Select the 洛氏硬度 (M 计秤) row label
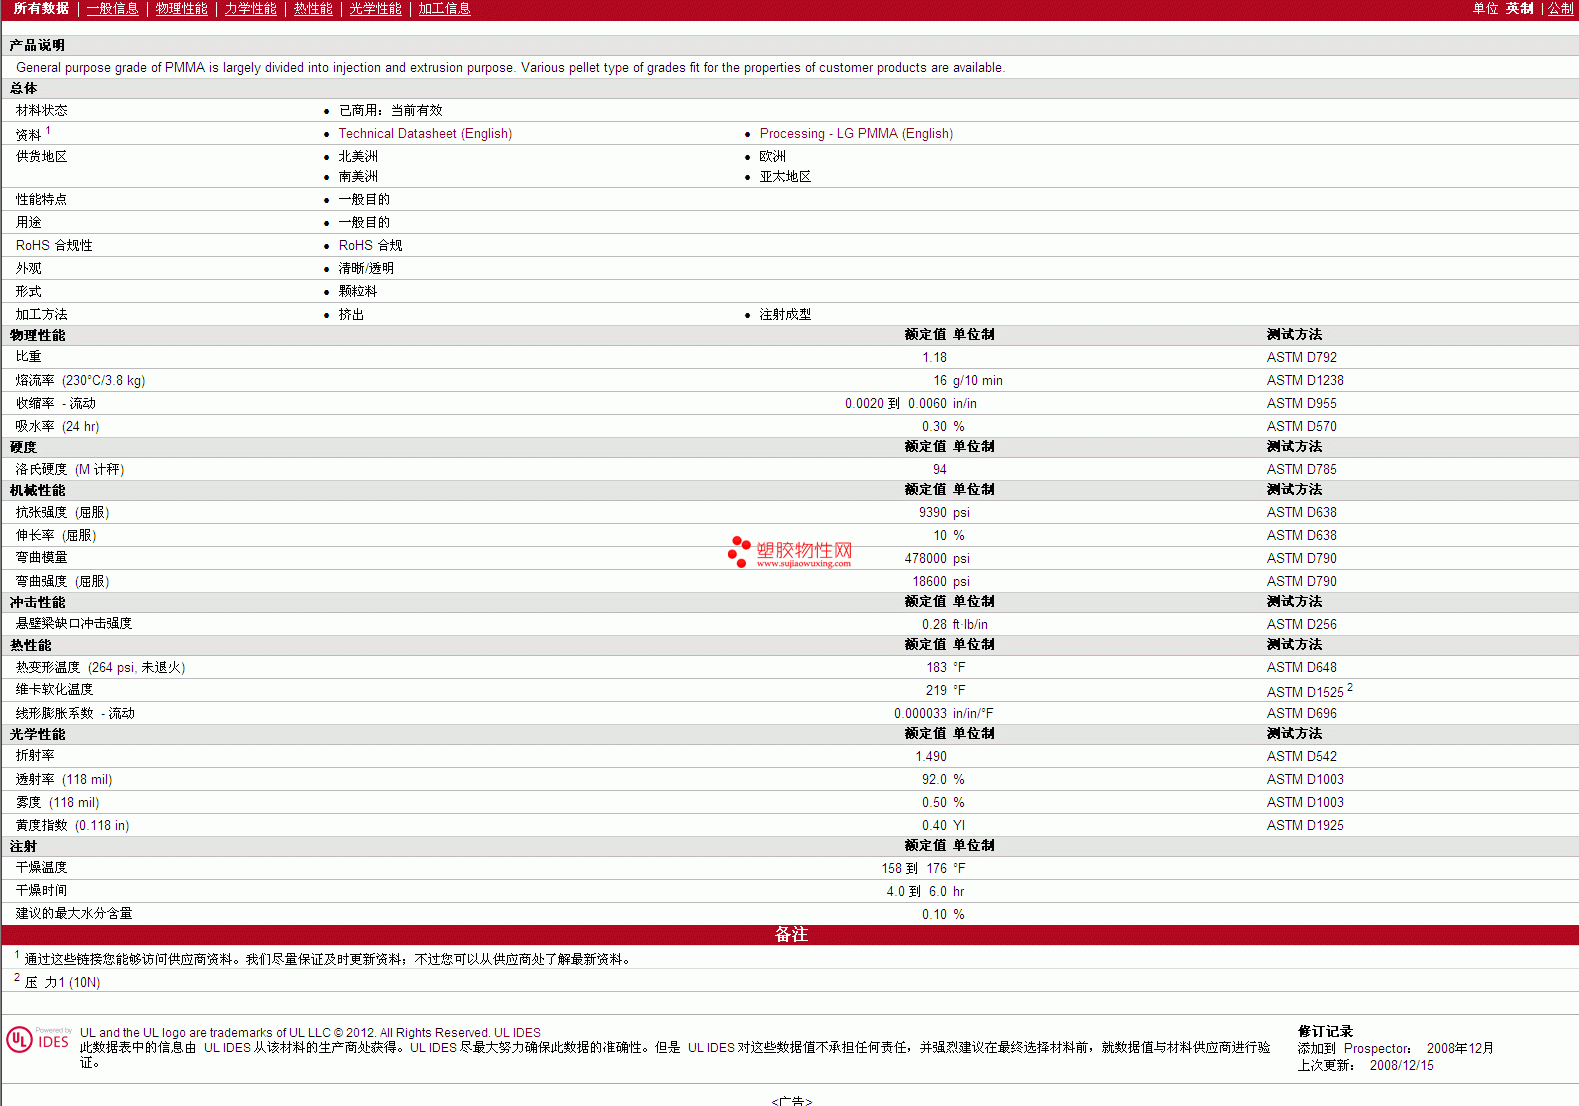 70,470
